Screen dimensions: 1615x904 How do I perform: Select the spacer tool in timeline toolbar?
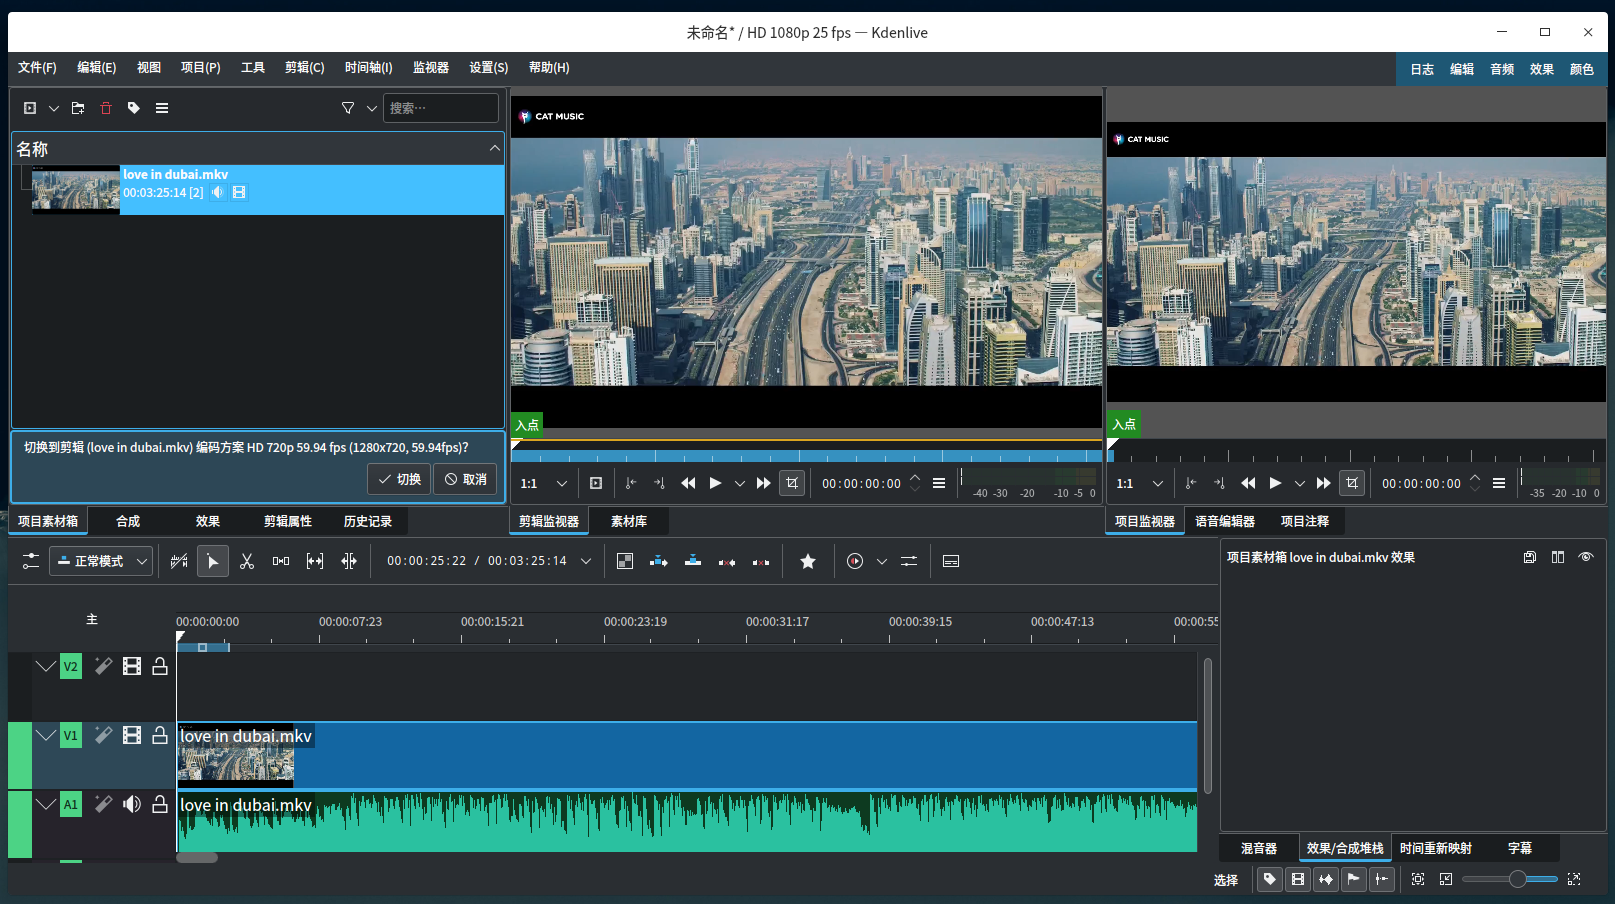coord(281,562)
